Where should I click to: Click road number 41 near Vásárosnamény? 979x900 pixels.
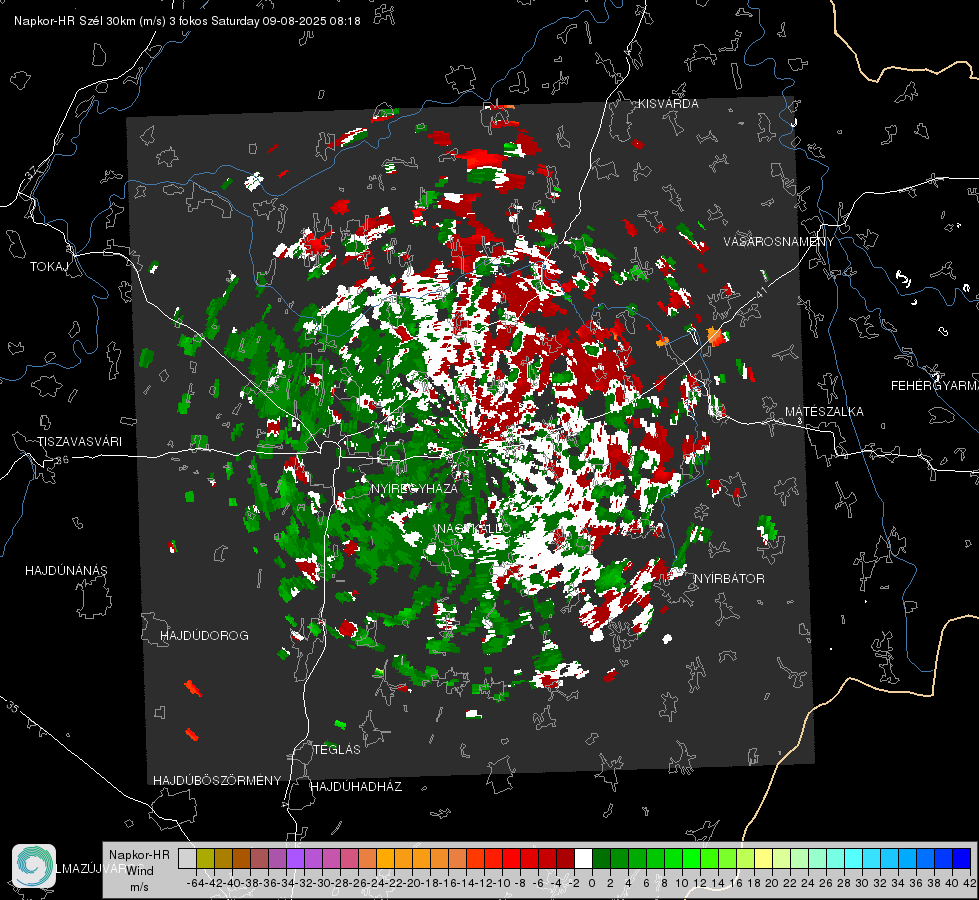click(760, 294)
